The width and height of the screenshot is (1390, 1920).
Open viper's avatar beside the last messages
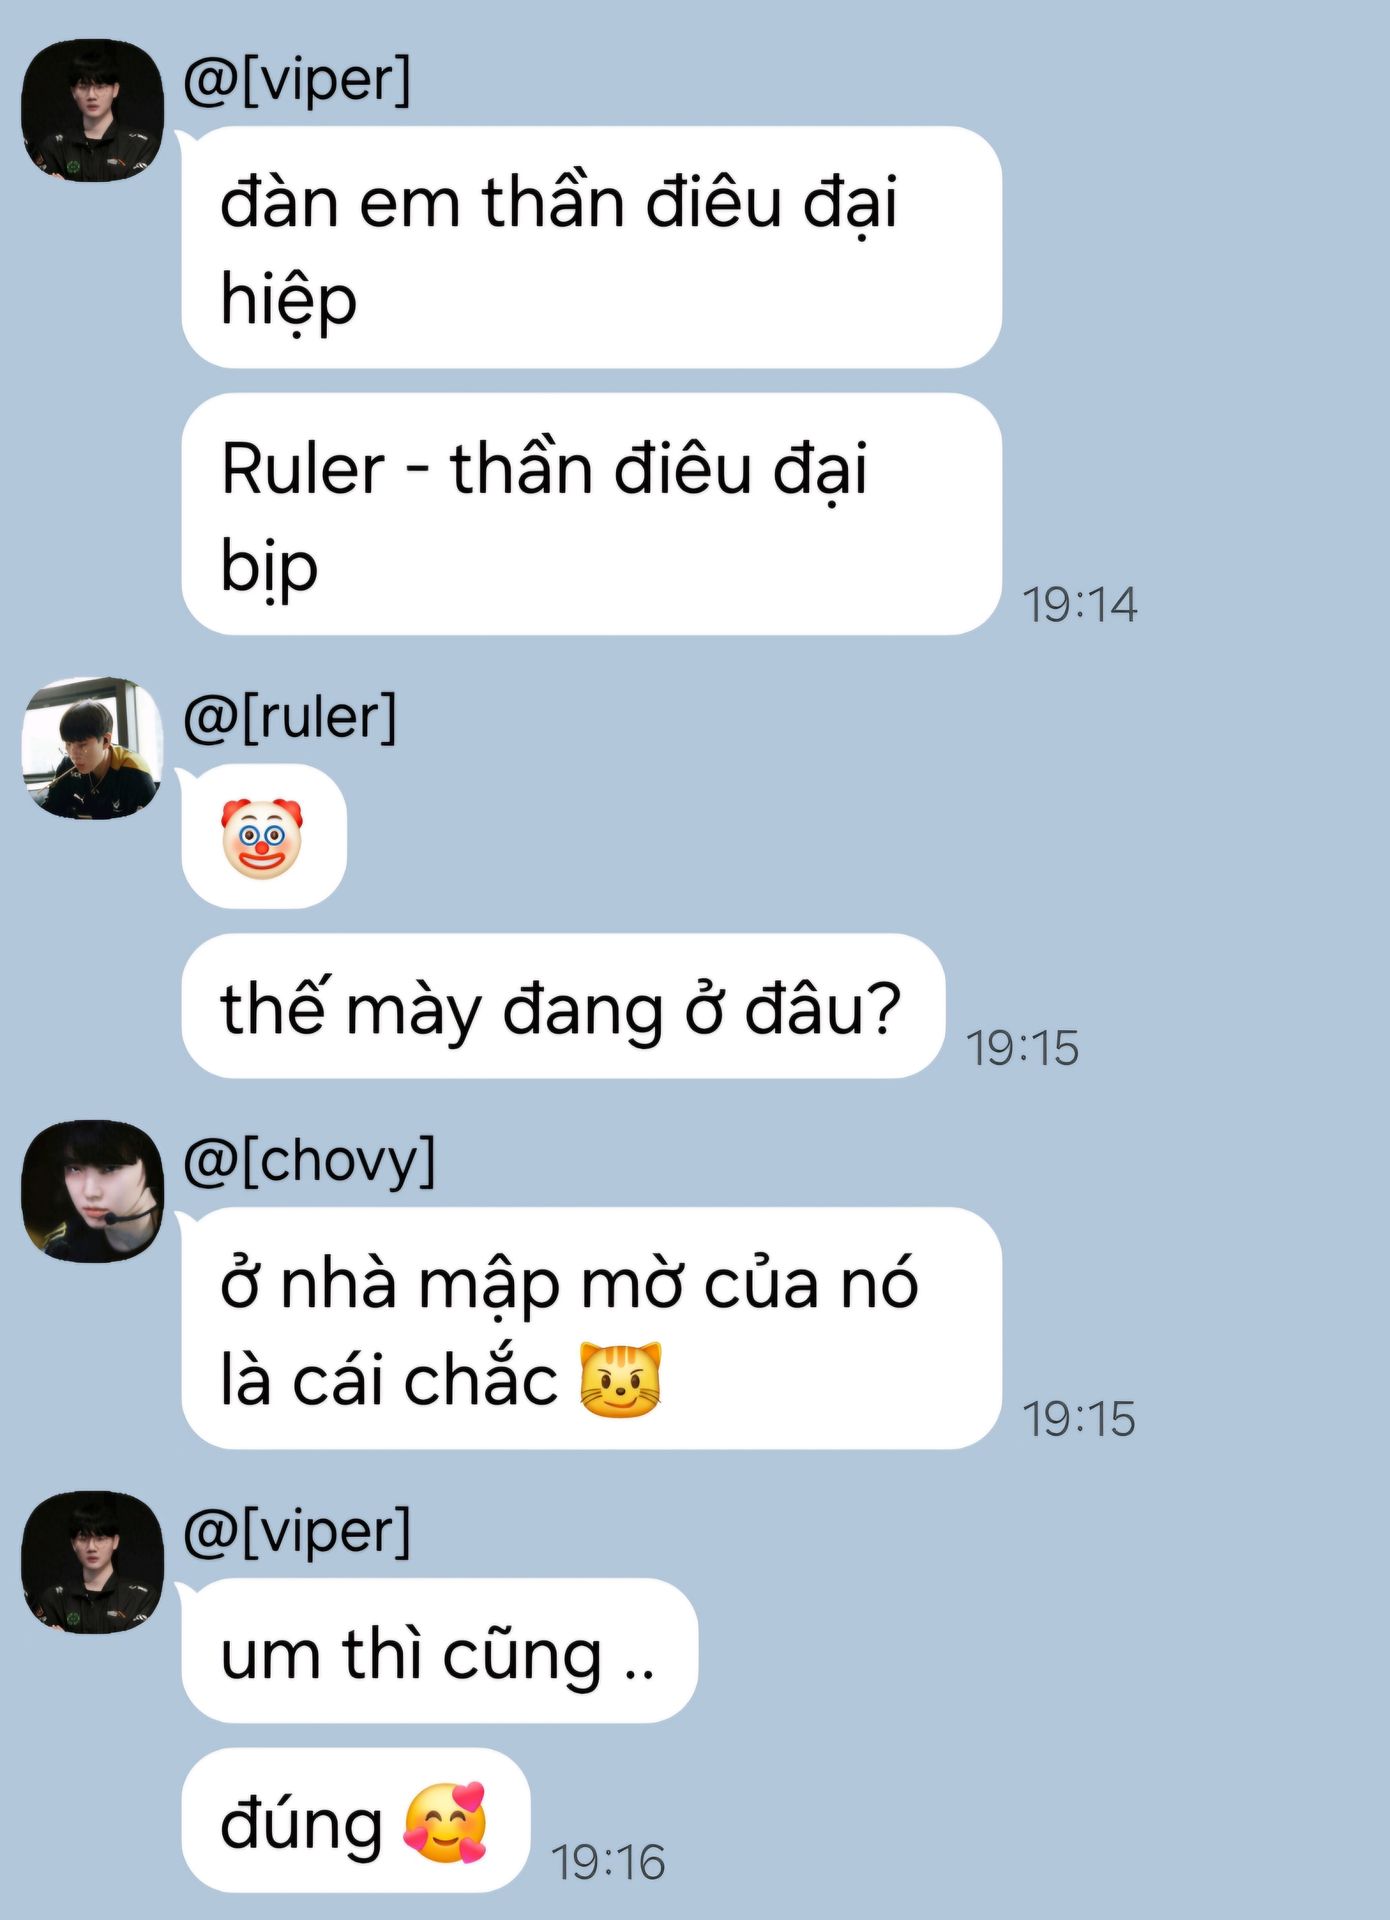pos(92,1562)
